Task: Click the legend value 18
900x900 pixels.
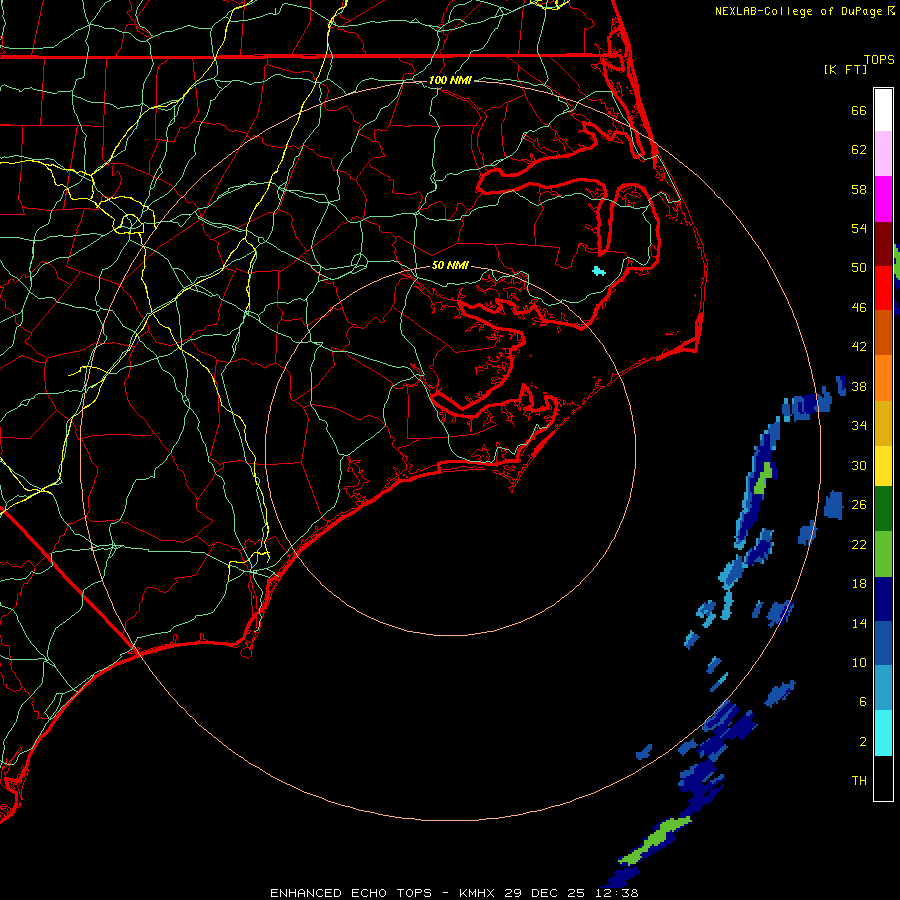Action: [x=859, y=584]
